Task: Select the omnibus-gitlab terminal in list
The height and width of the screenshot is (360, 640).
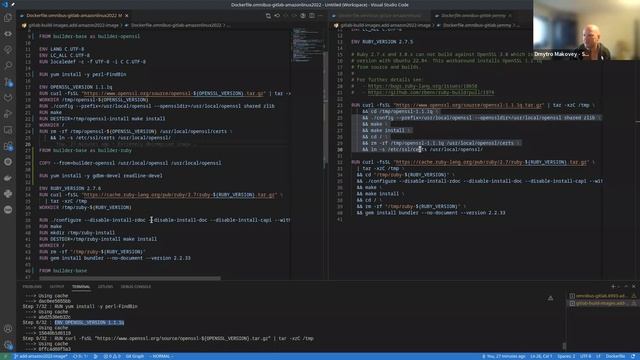Action: (x=603, y=296)
